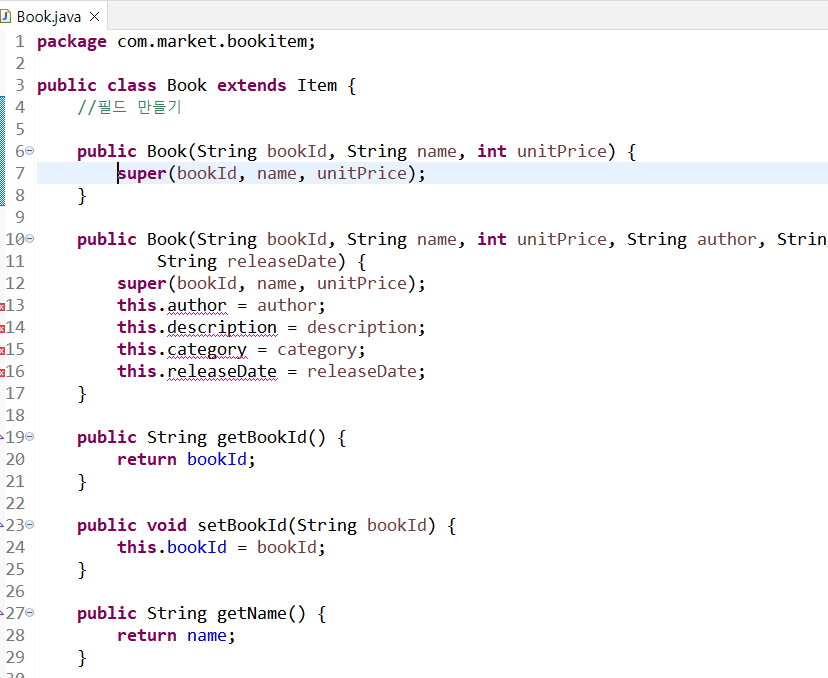Screen dimensions: 828x678
Task: Click the error marker on line 14
Action: pyautogui.click(x=2, y=328)
